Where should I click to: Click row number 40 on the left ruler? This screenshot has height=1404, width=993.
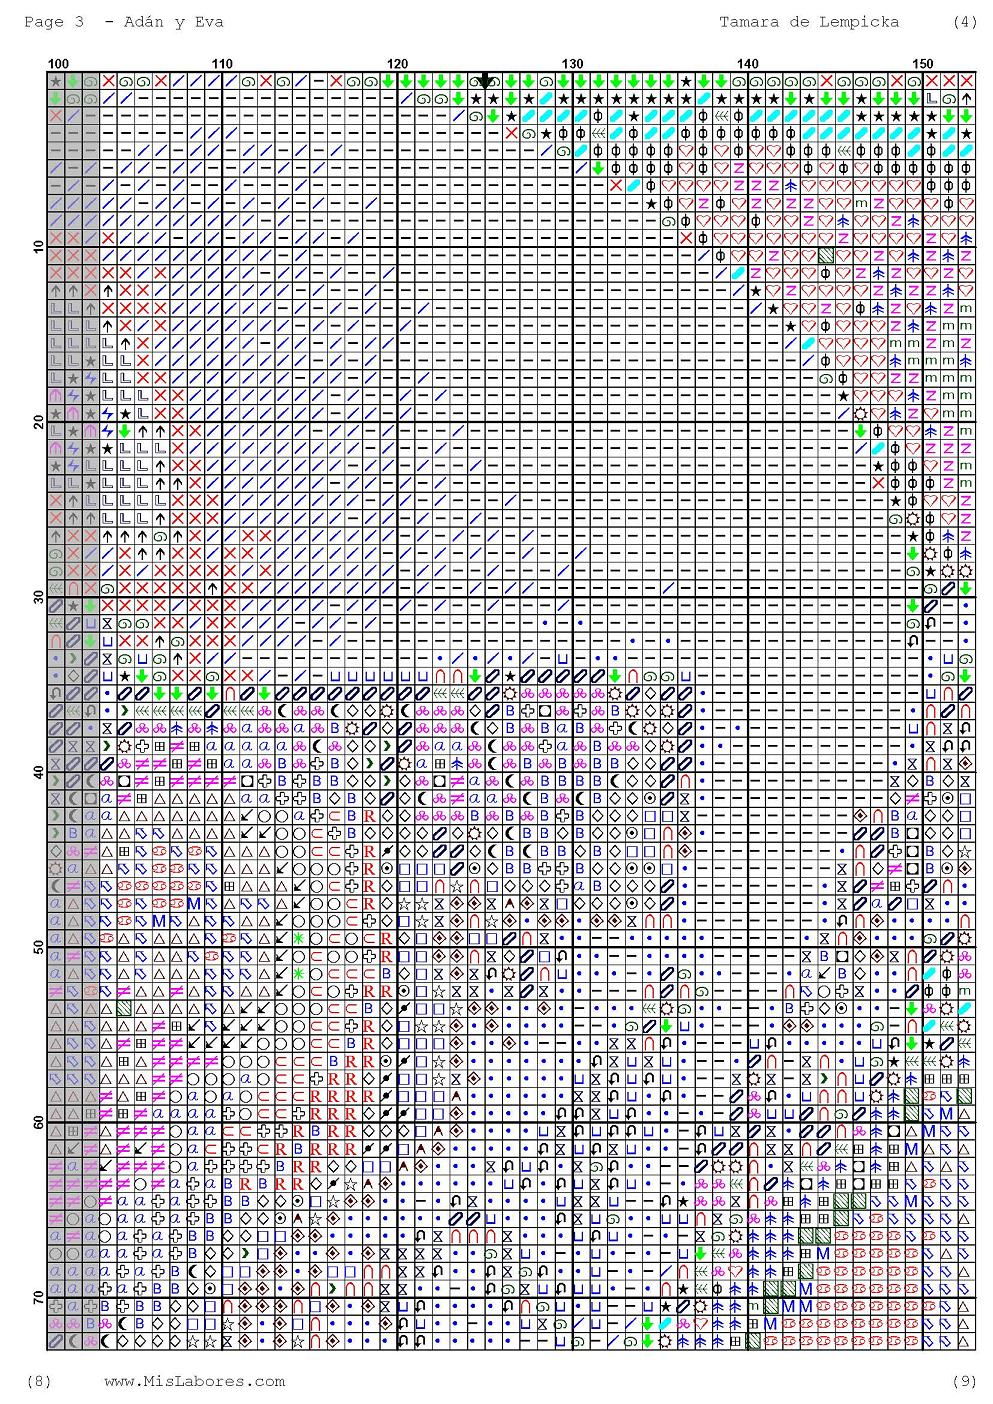[x=38, y=772]
